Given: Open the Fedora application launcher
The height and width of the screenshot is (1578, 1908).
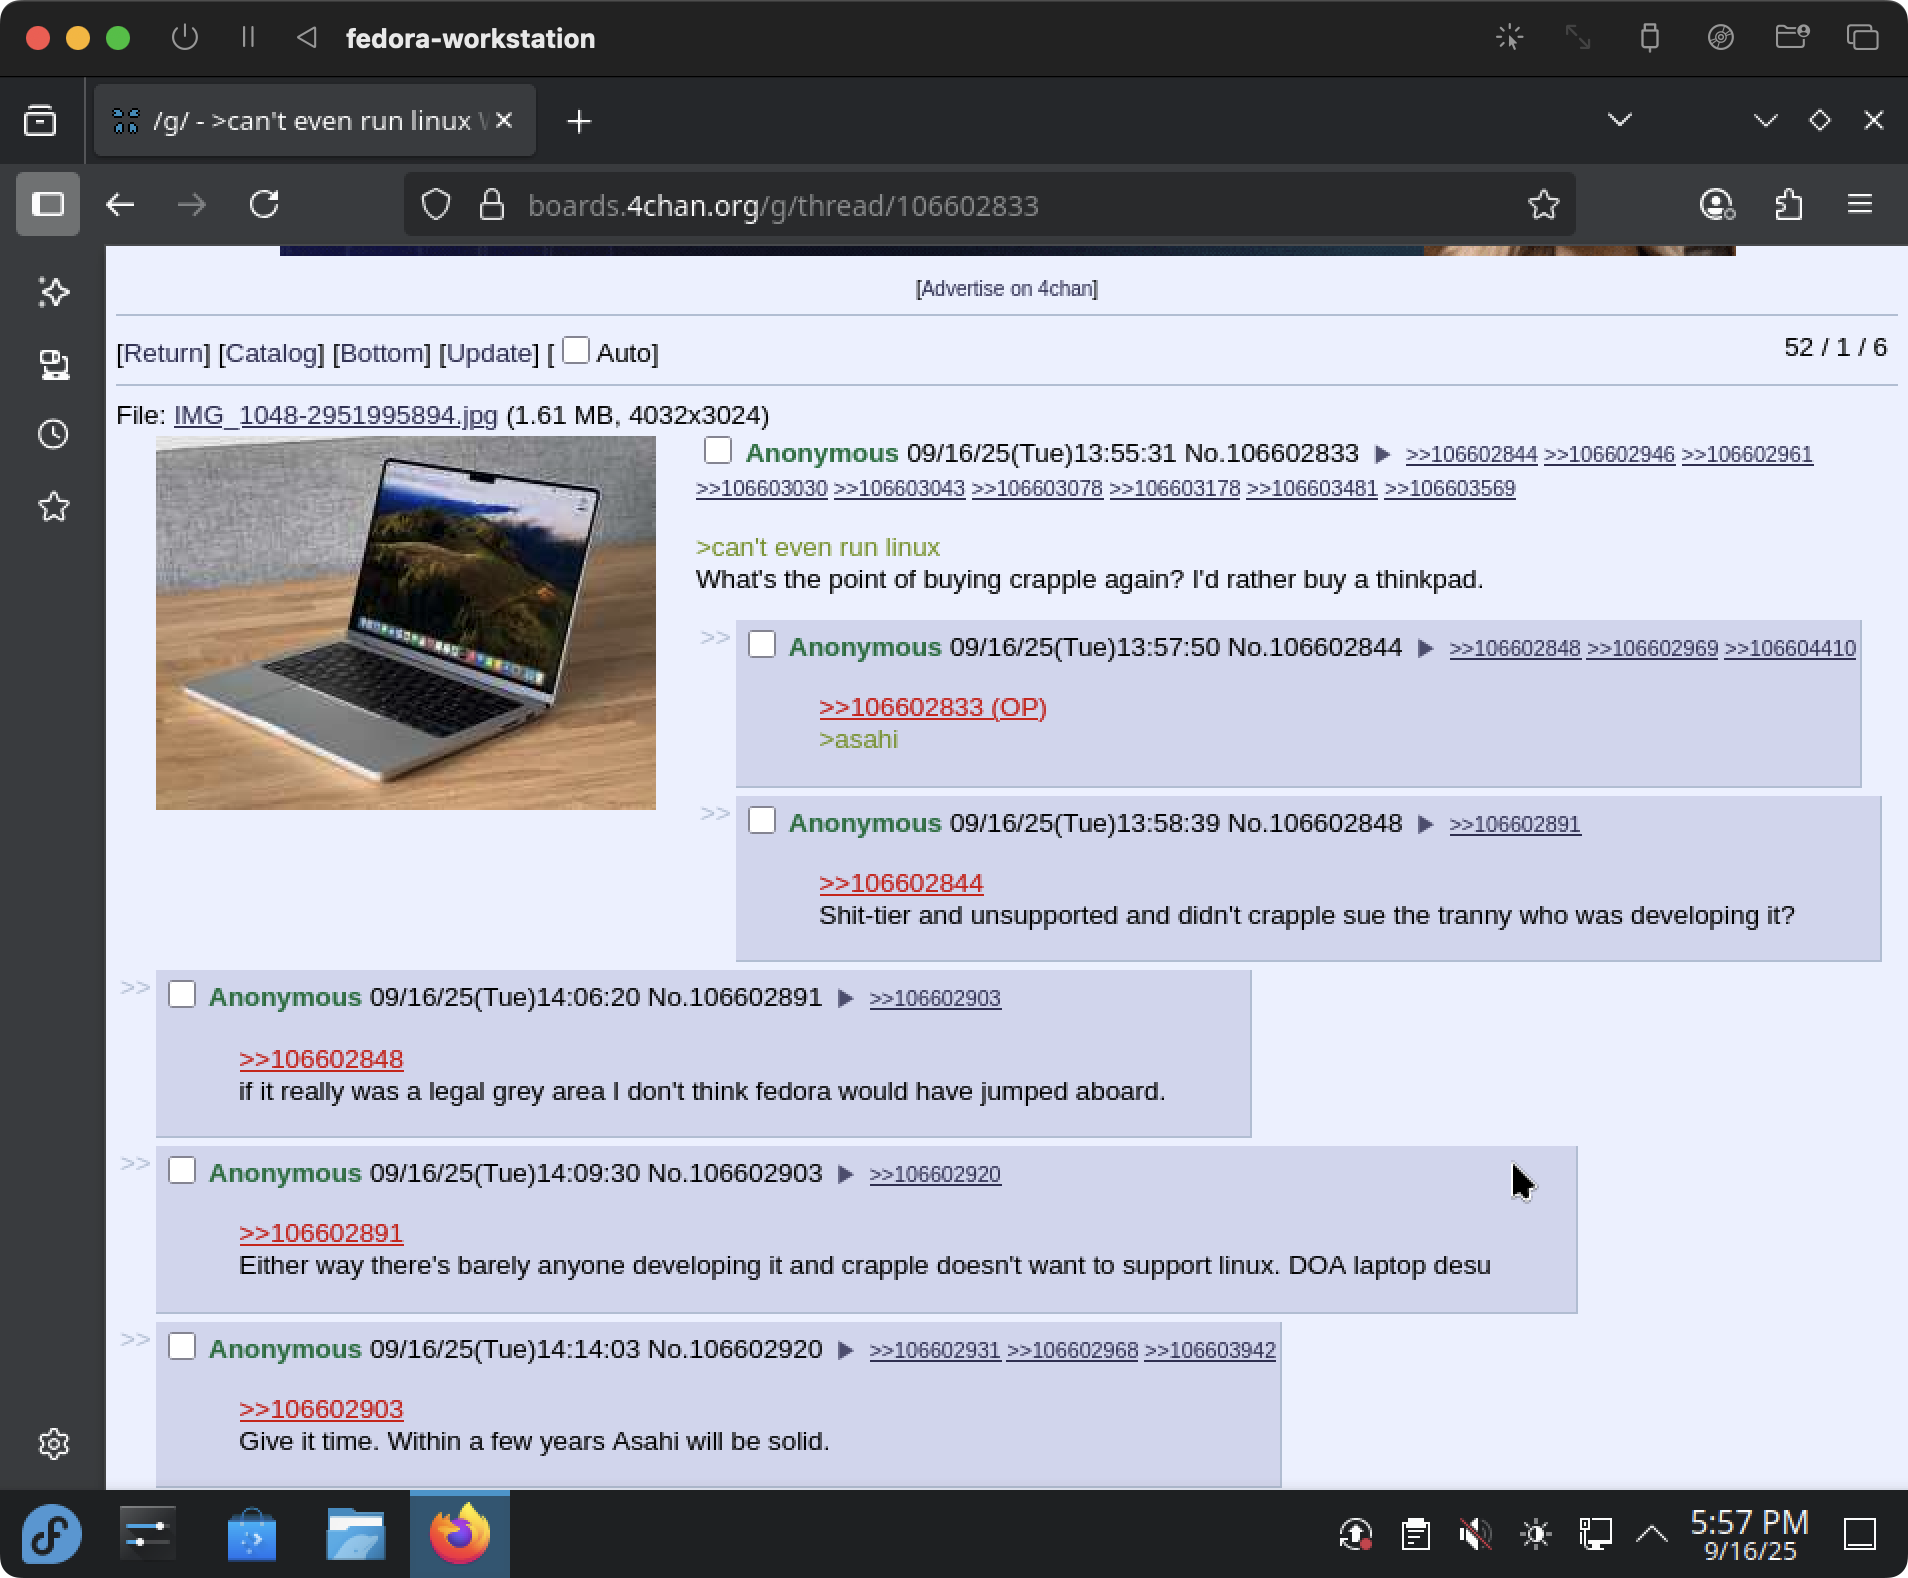Looking at the screenshot, I should (52, 1534).
